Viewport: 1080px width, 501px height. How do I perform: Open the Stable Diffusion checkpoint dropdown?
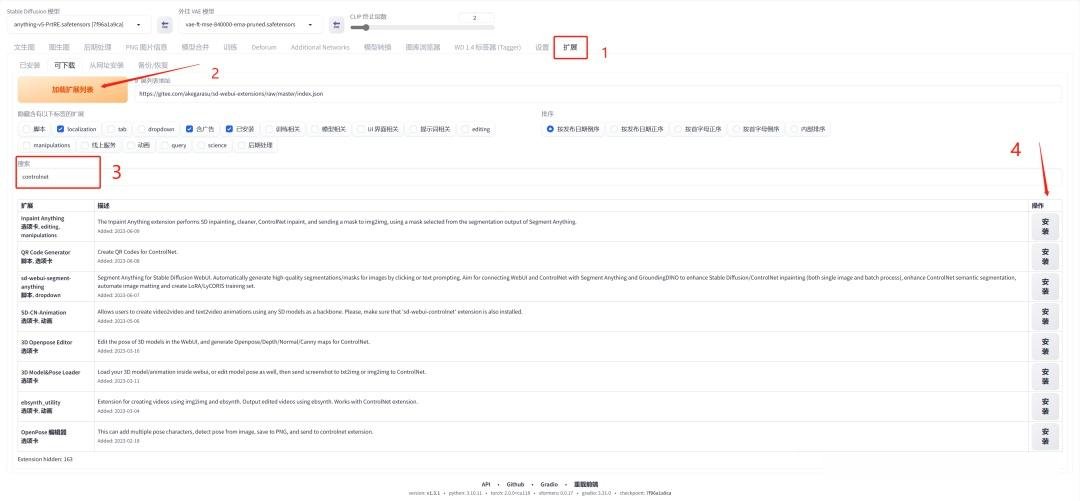80,24
